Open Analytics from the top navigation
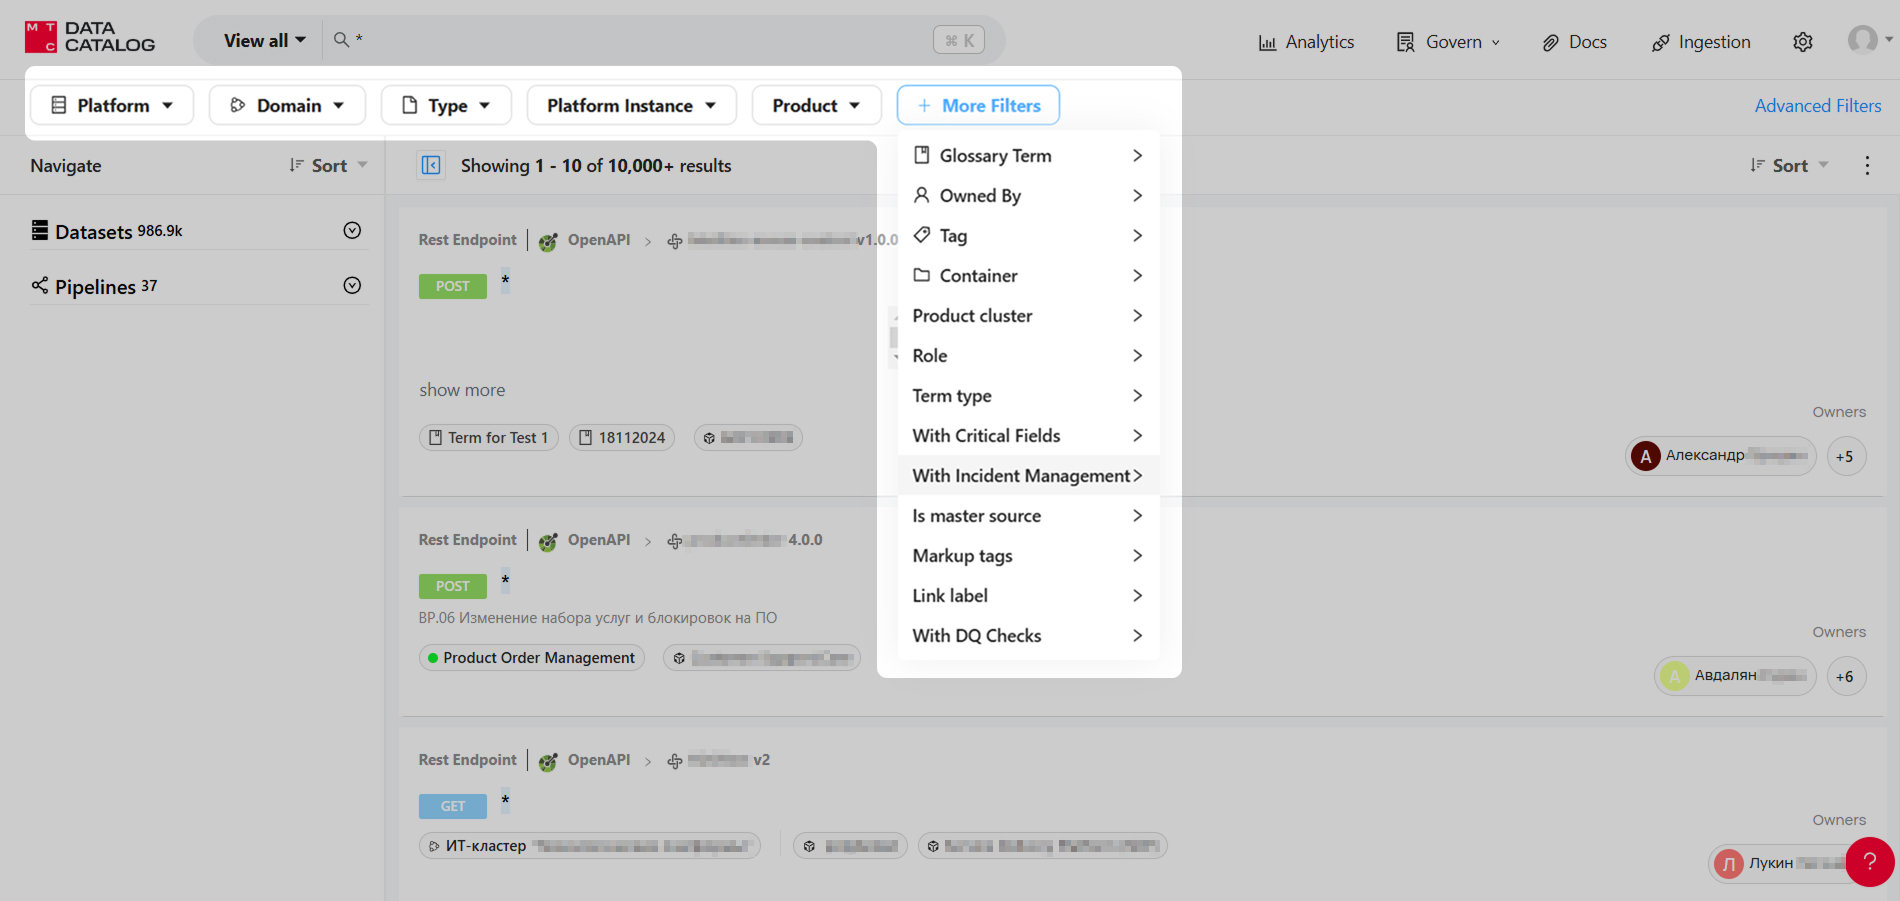Image resolution: width=1900 pixels, height=901 pixels. (x=1306, y=42)
